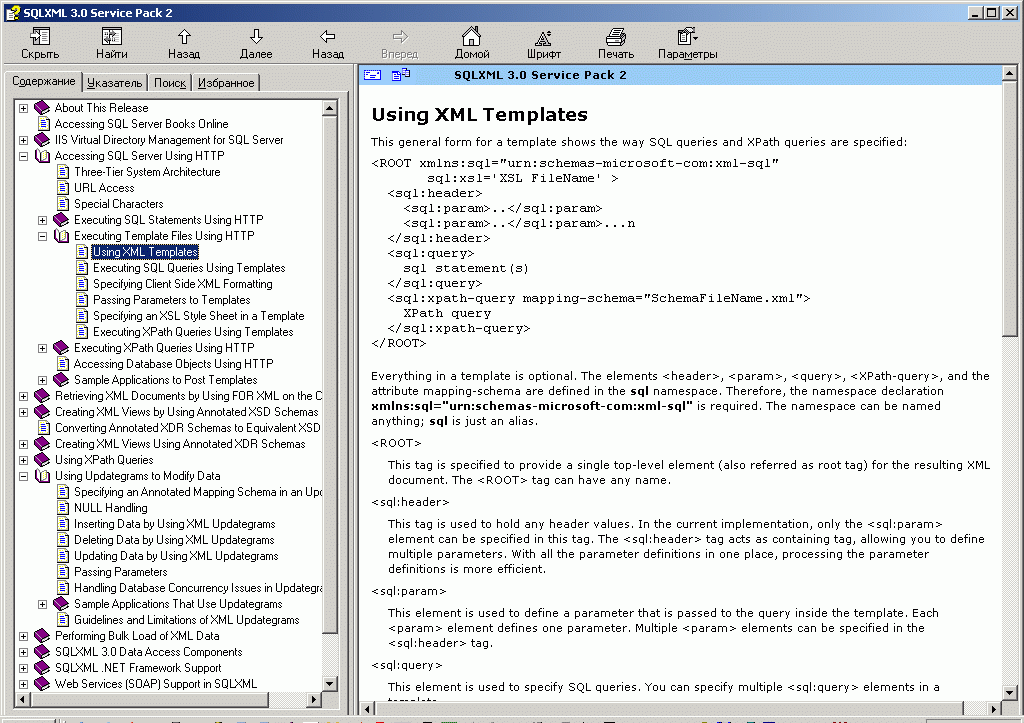
Task: Click the Домой (Home) toolbar icon
Action: coord(472,37)
